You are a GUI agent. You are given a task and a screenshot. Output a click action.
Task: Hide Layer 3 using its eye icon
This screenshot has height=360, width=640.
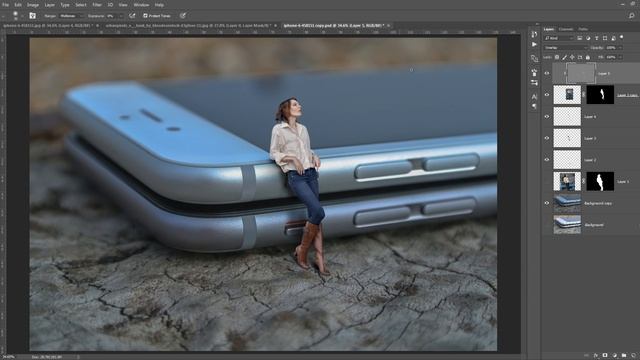(547, 138)
